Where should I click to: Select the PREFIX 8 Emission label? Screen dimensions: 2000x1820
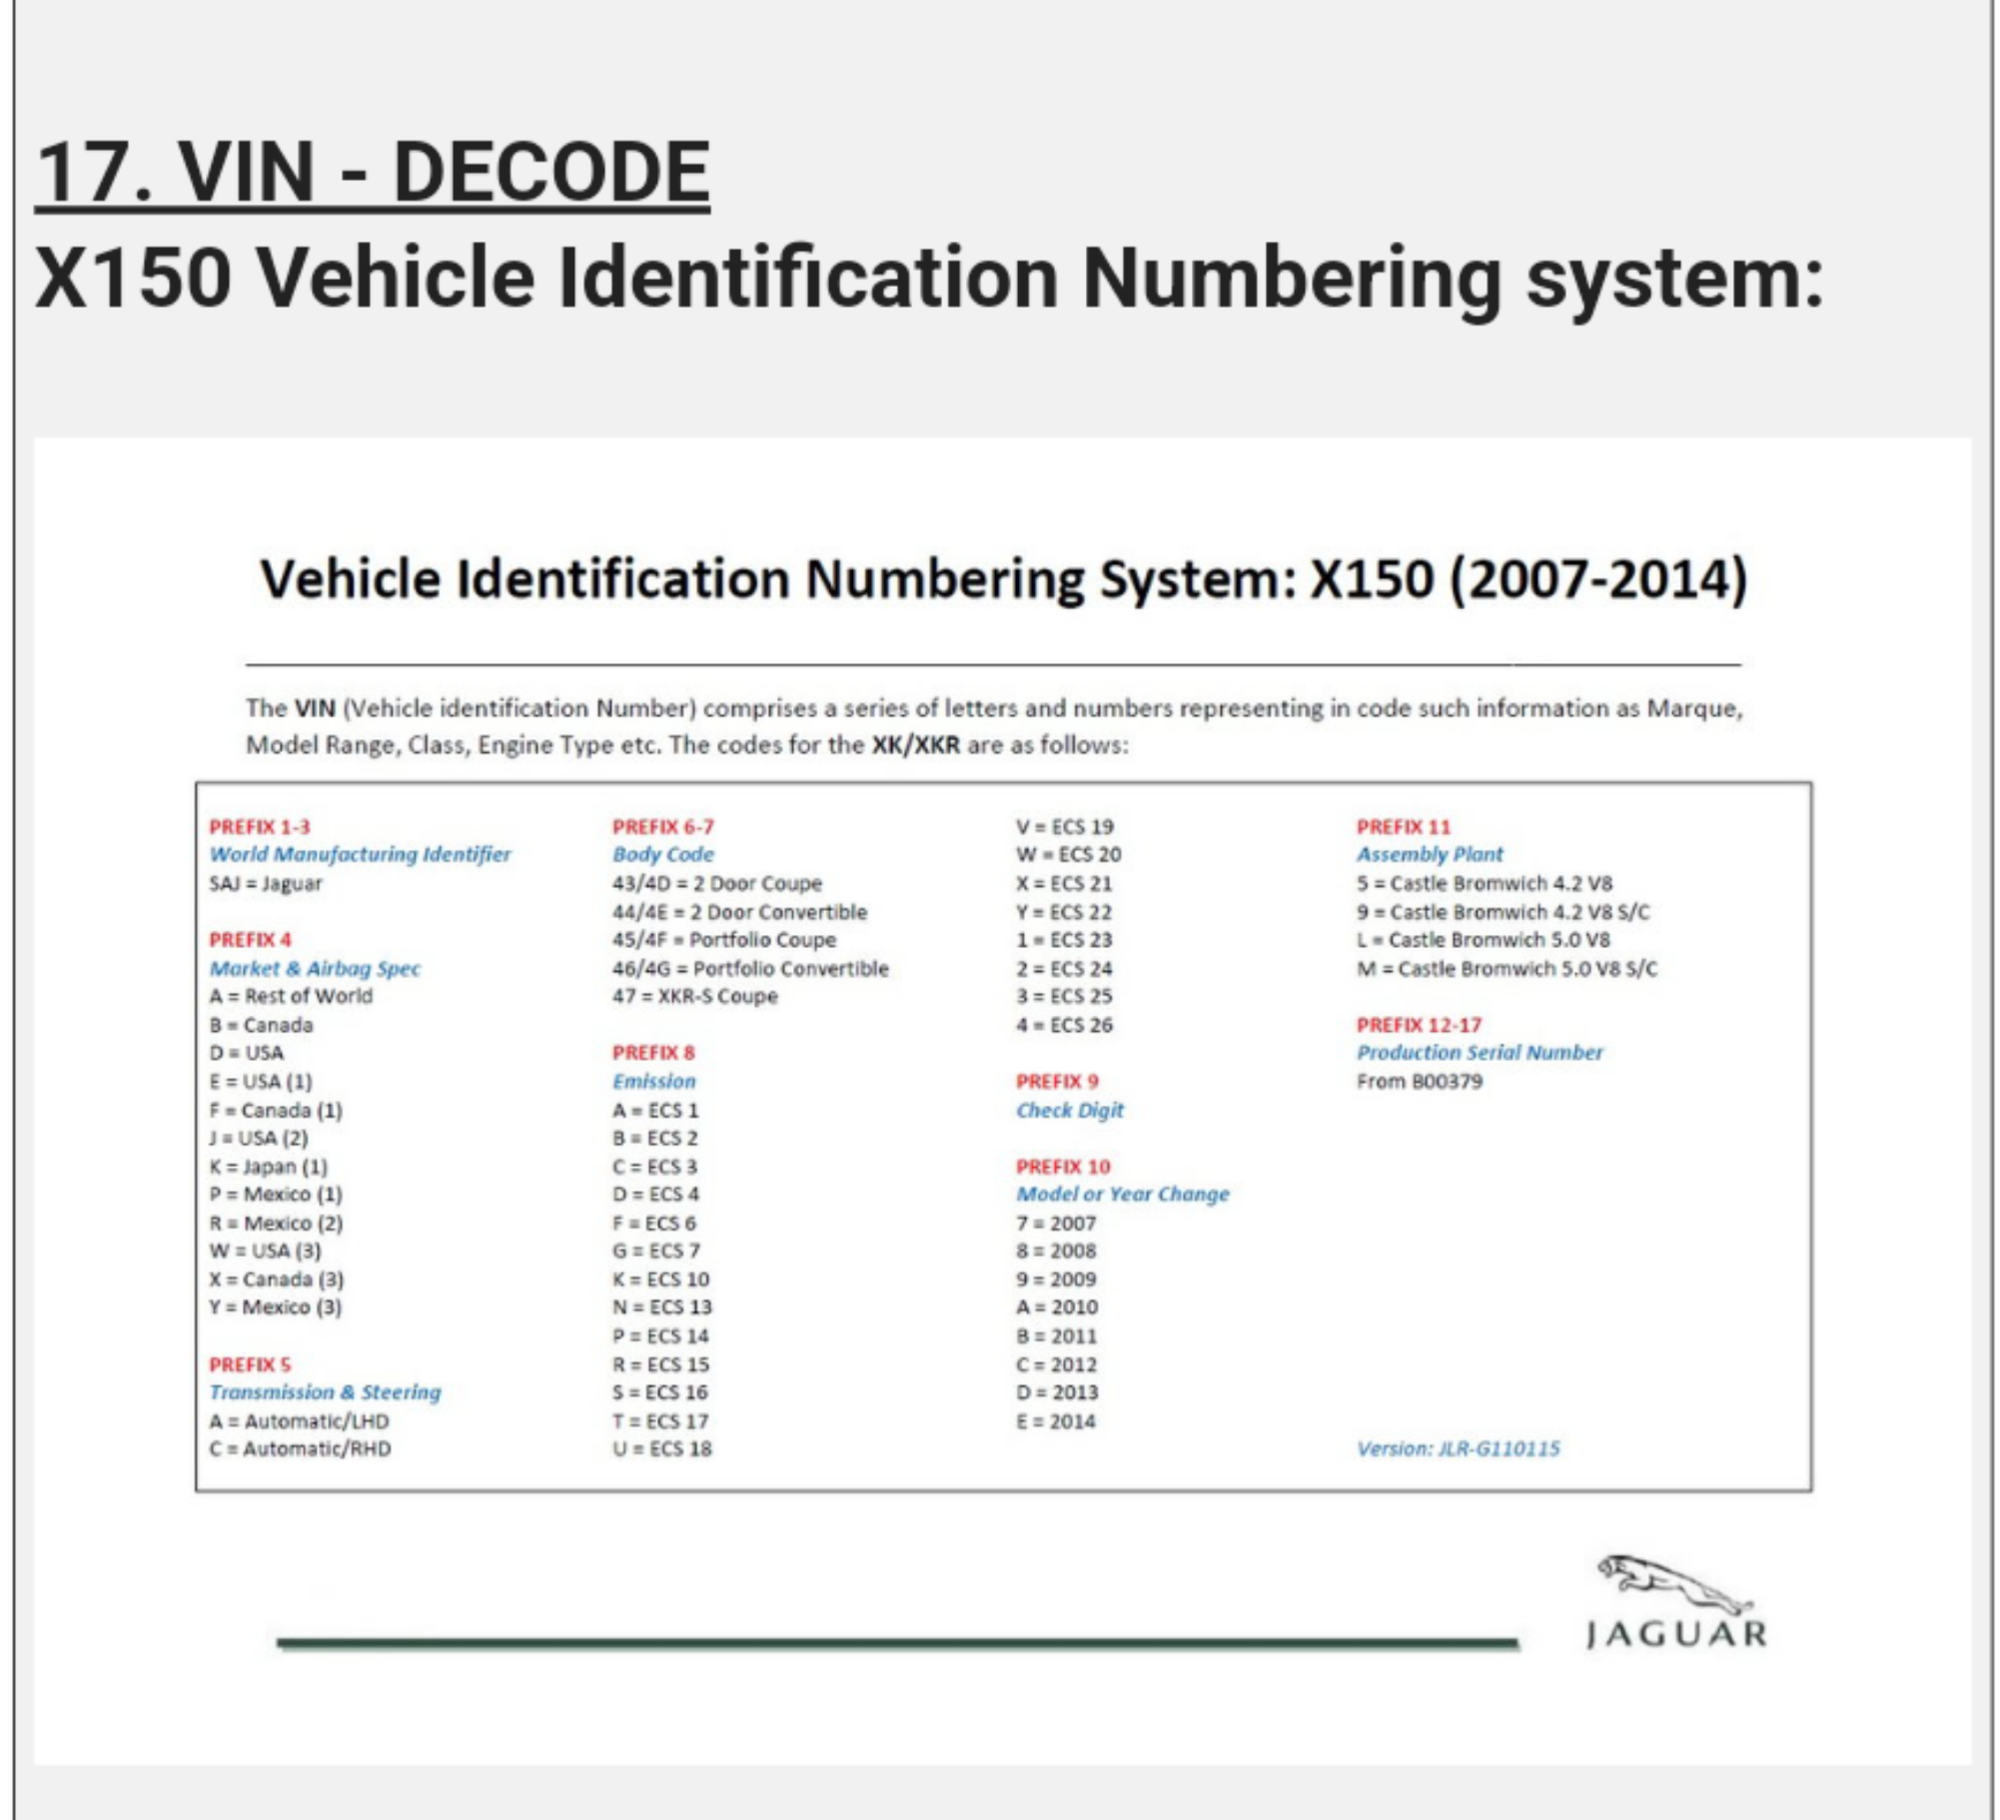pos(654,1081)
